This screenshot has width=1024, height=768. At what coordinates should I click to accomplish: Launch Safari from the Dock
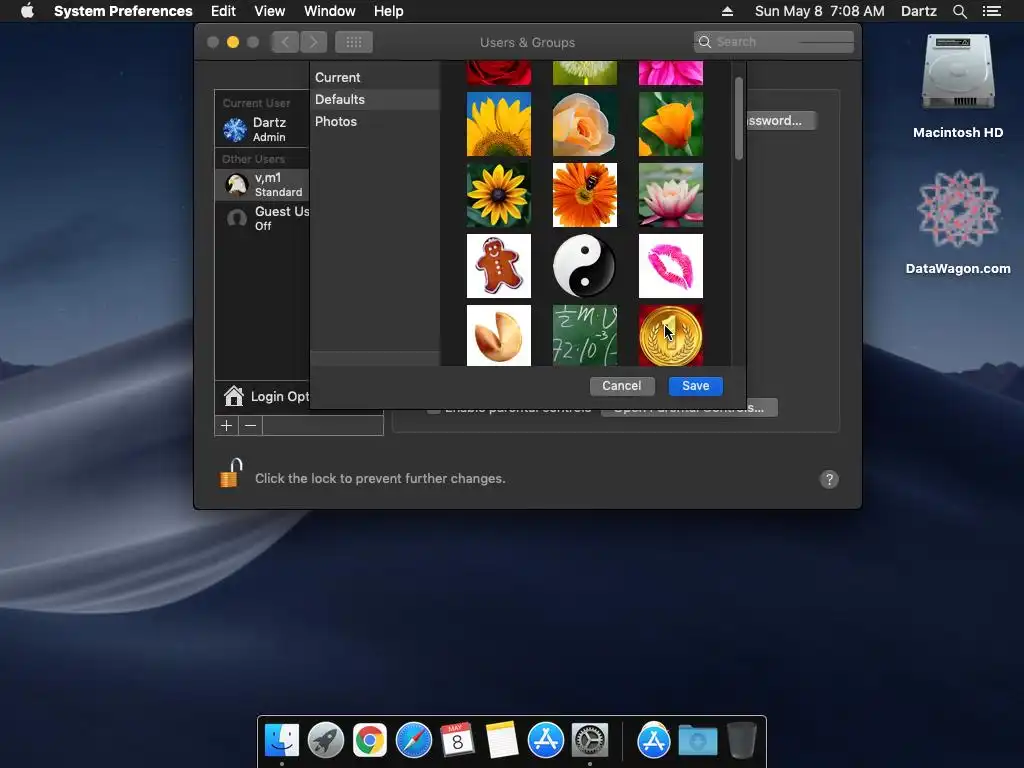point(414,741)
